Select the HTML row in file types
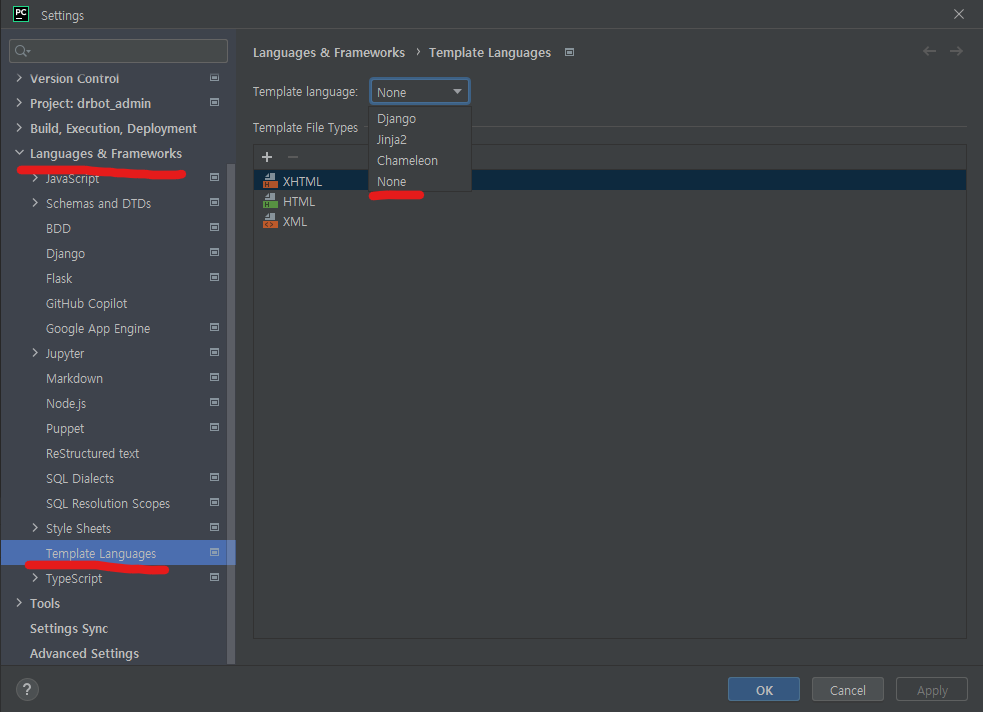The image size is (983, 712). click(610, 201)
